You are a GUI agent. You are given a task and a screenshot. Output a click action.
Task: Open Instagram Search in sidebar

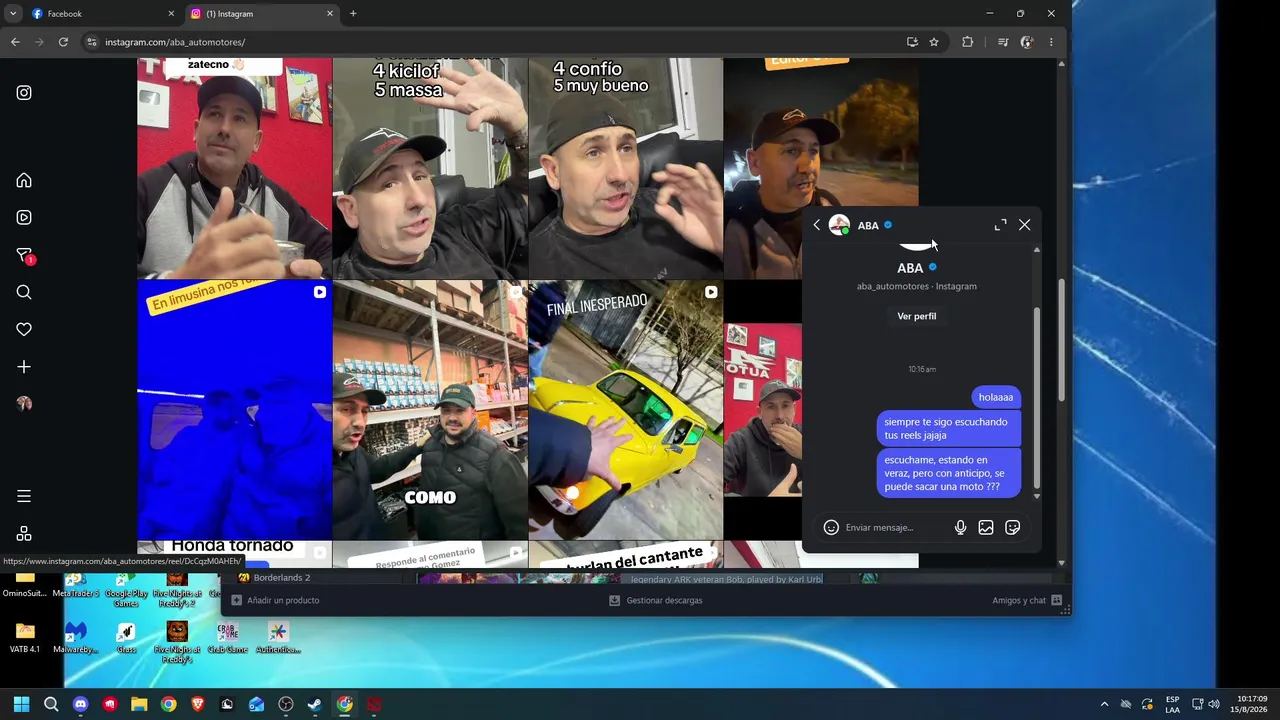coord(24,292)
